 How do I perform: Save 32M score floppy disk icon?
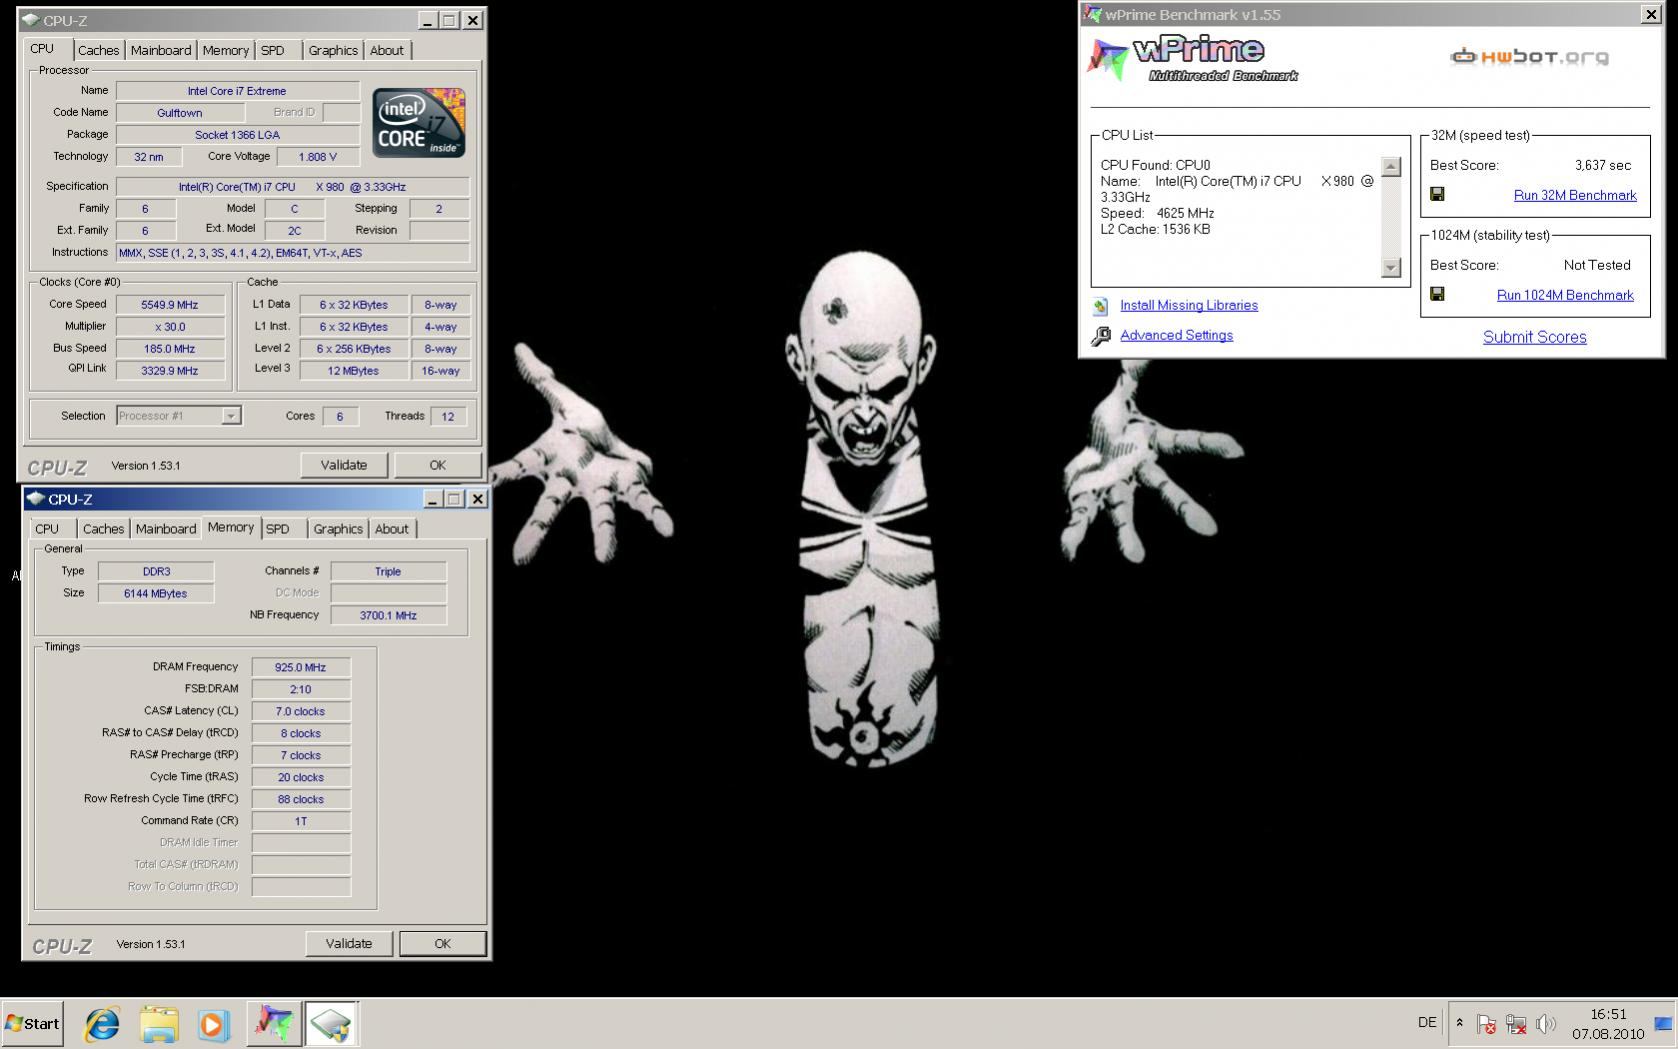[x=1437, y=194]
